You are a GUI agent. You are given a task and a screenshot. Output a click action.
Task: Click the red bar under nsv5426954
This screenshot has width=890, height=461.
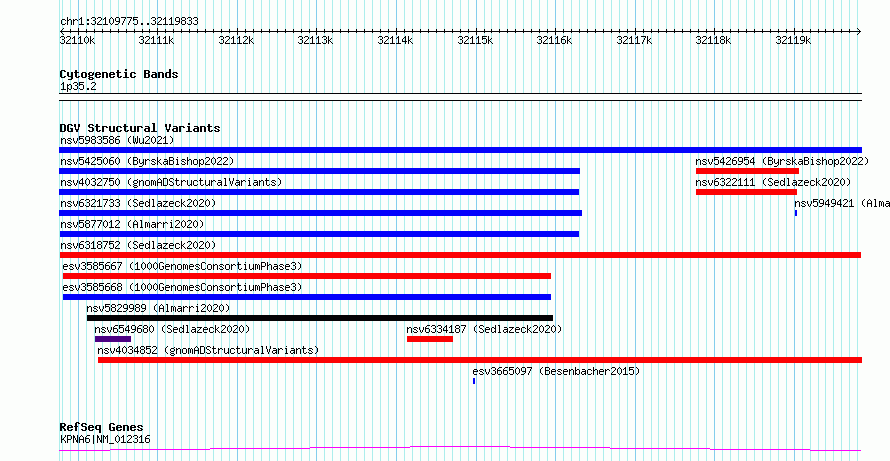(x=747, y=171)
